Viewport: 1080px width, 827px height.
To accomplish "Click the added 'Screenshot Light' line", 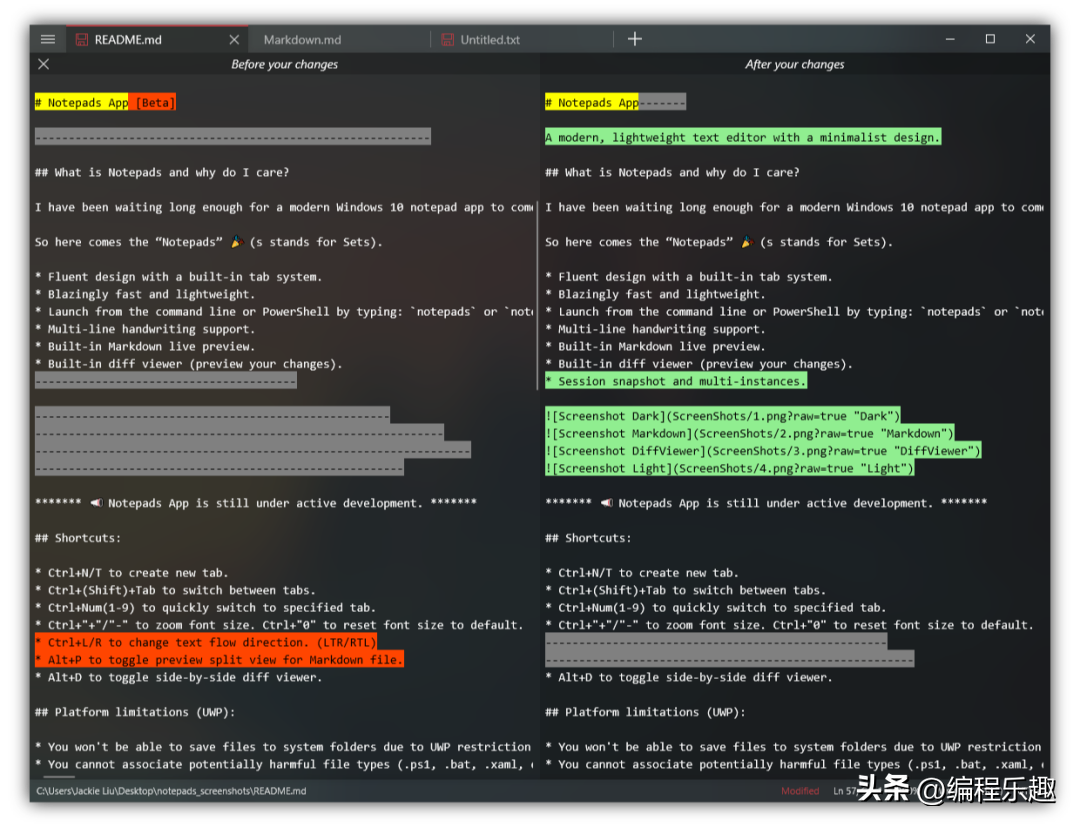I will 729,468.
